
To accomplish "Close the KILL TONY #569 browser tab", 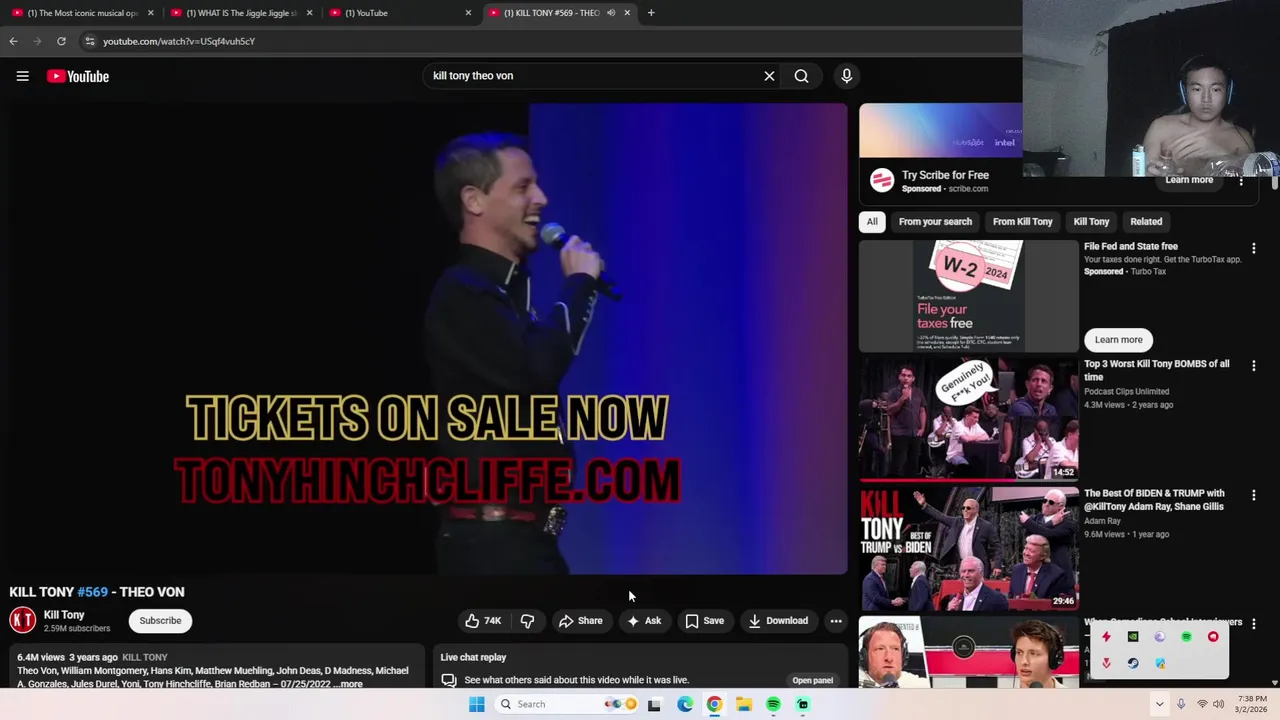I will [x=627, y=13].
